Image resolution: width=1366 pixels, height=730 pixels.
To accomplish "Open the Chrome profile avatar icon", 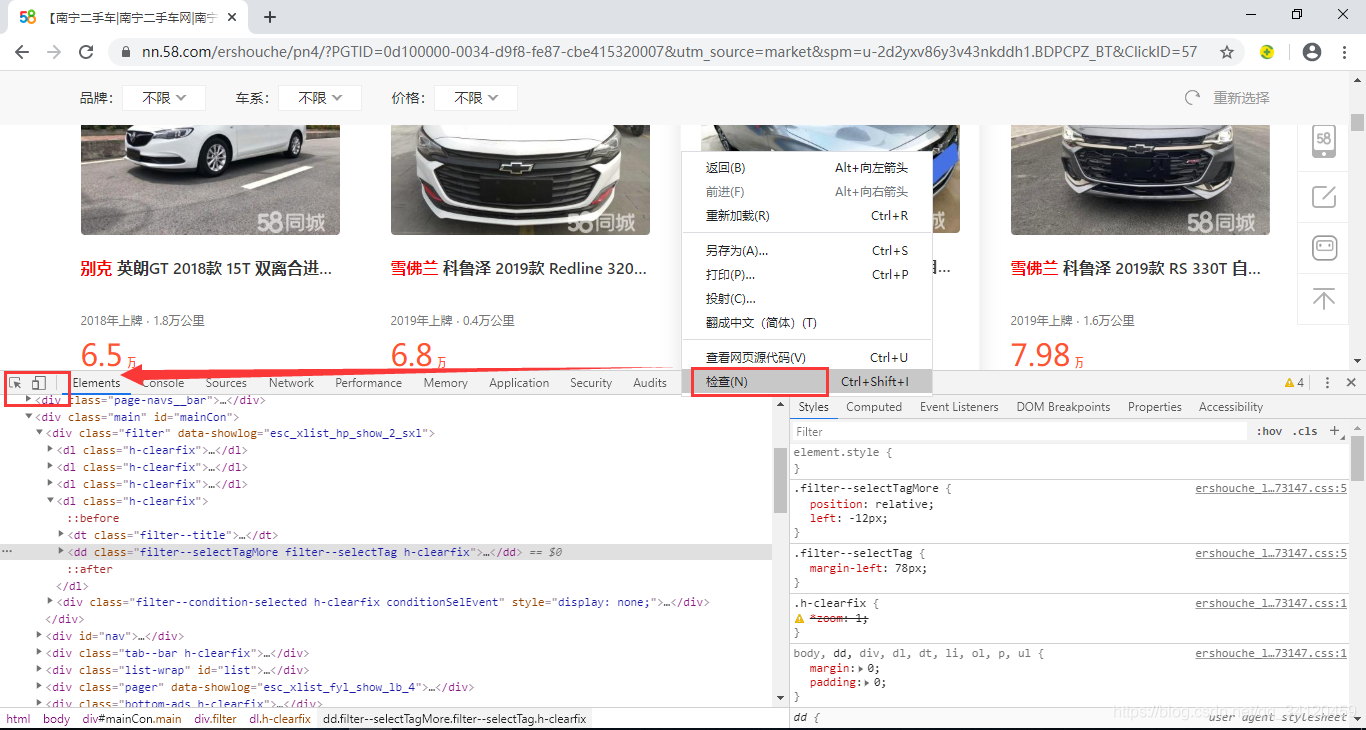I will tap(1312, 52).
